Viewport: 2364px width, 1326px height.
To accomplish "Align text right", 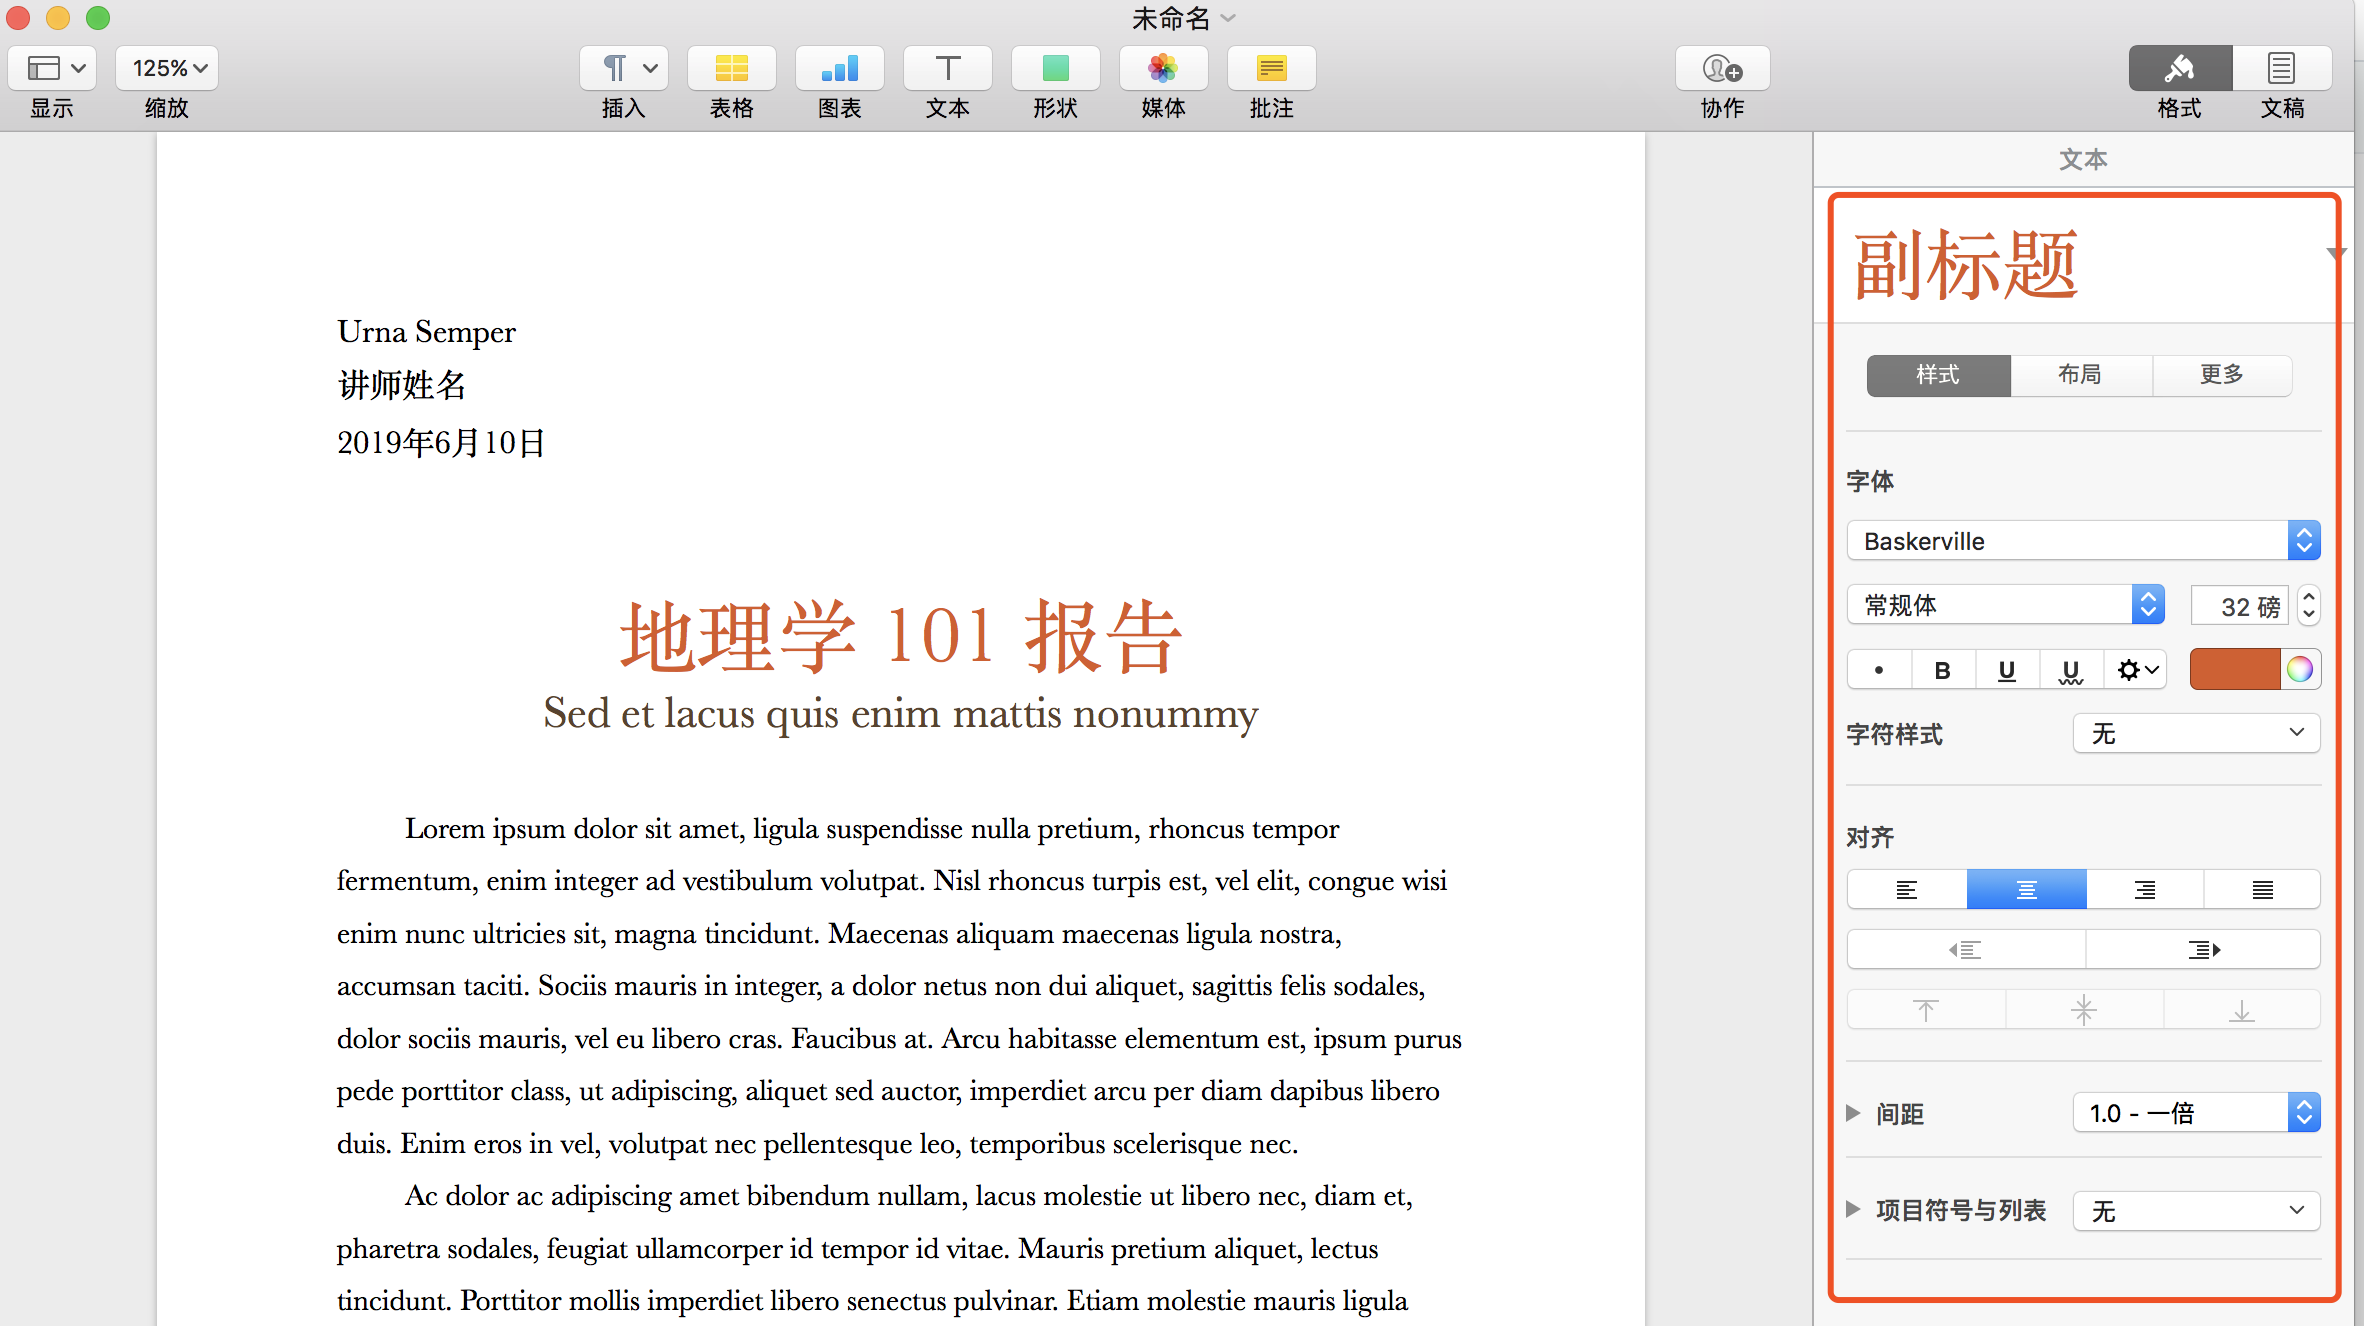I will [x=2145, y=889].
